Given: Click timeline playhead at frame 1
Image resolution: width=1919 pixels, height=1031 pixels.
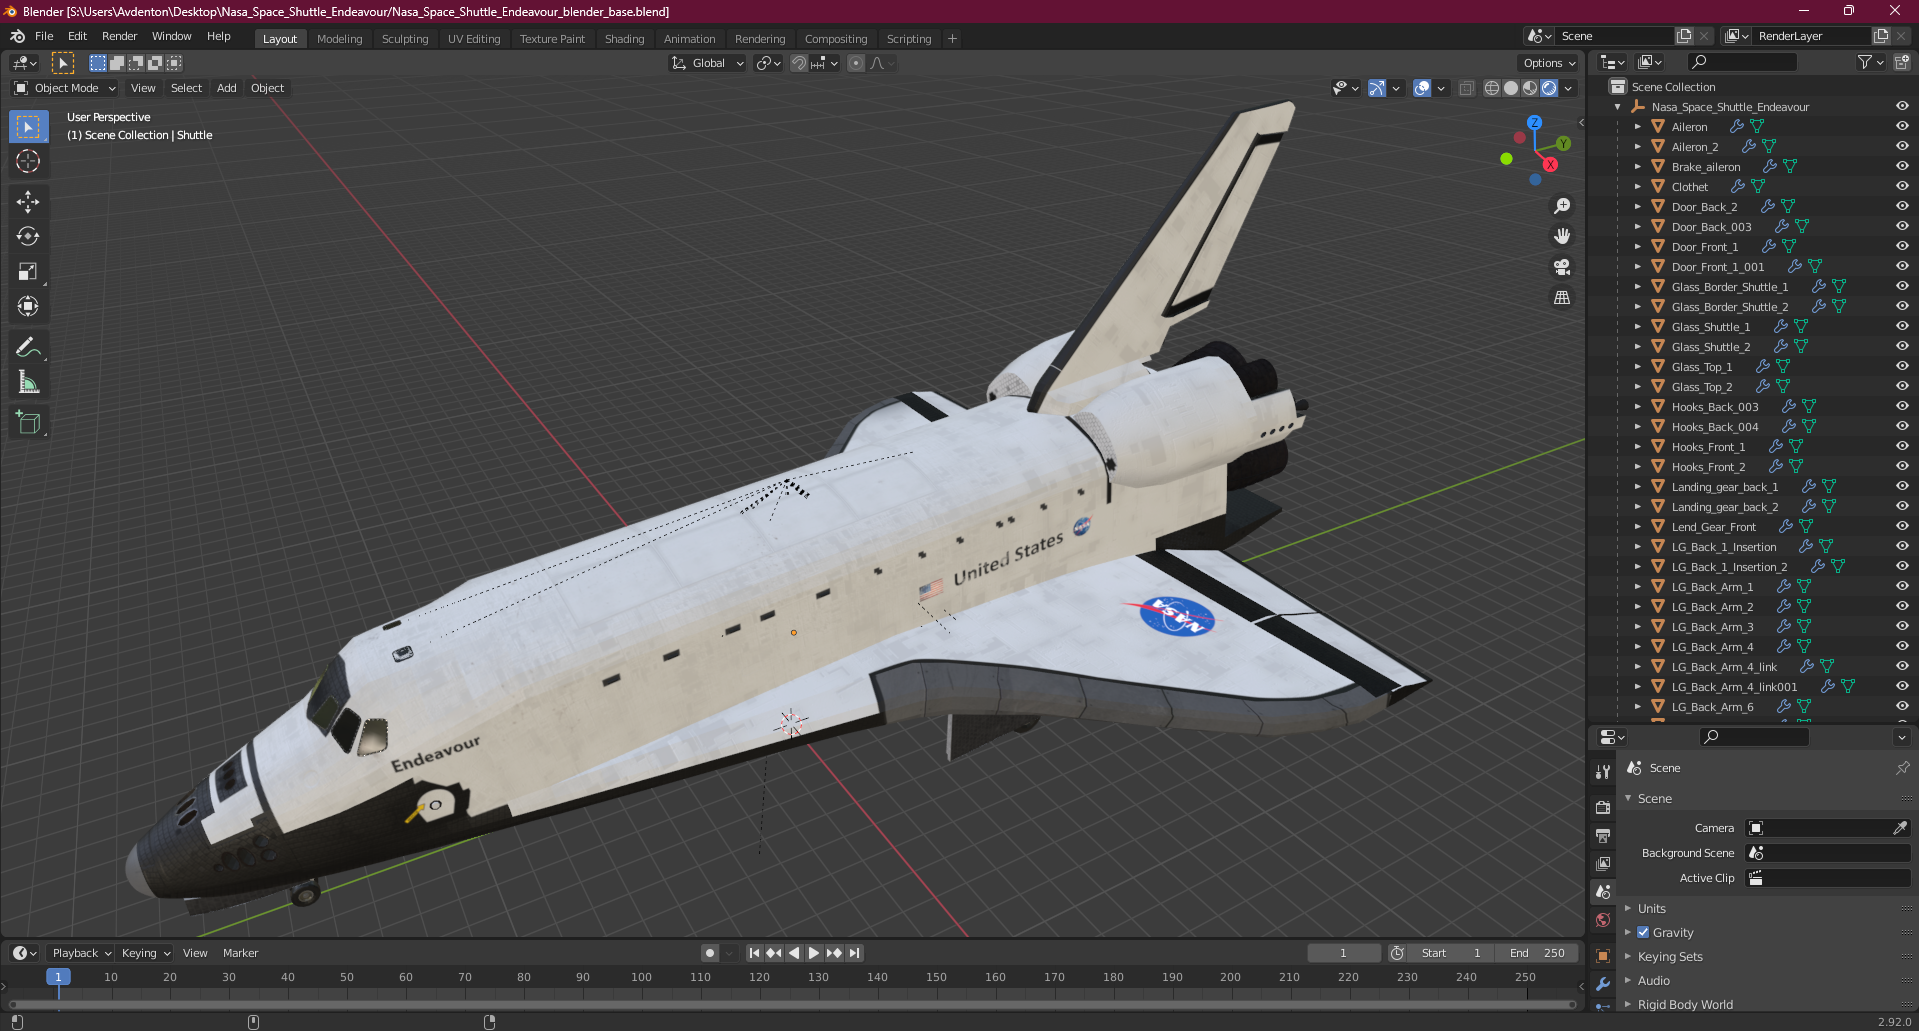Looking at the screenshot, I should coord(58,977).
